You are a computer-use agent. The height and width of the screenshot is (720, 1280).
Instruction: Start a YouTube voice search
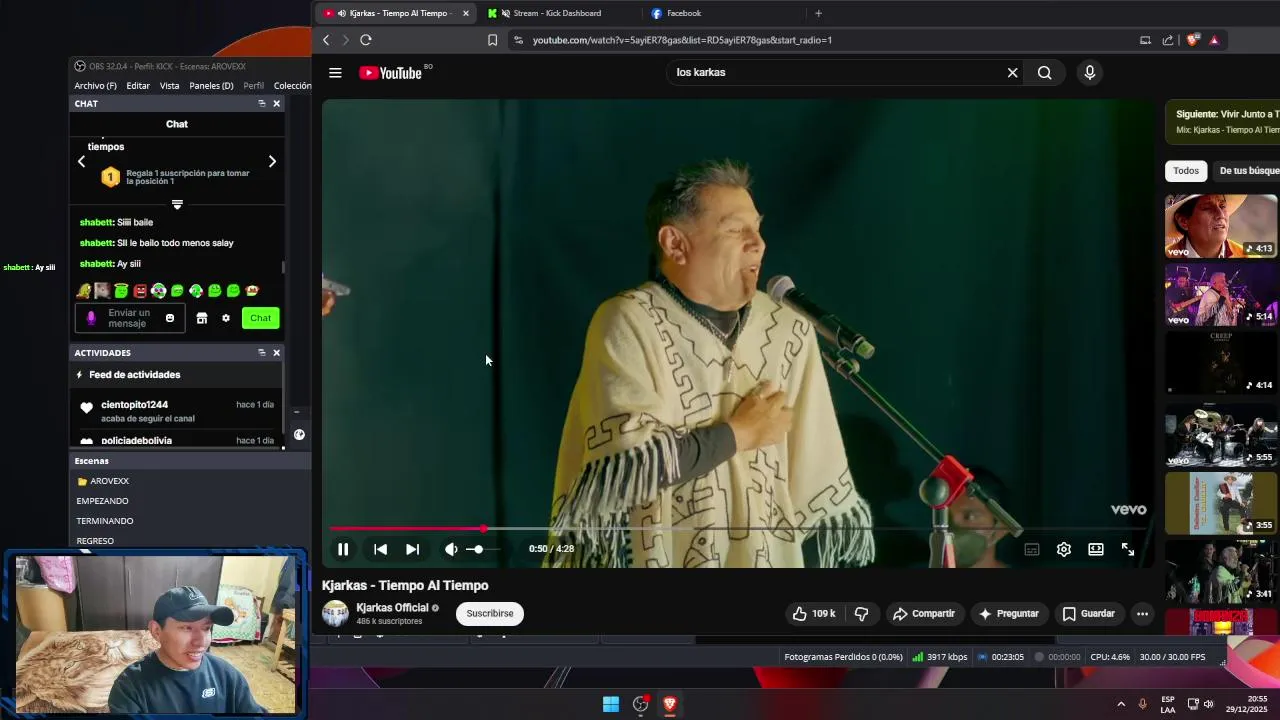coord(1090,72)
